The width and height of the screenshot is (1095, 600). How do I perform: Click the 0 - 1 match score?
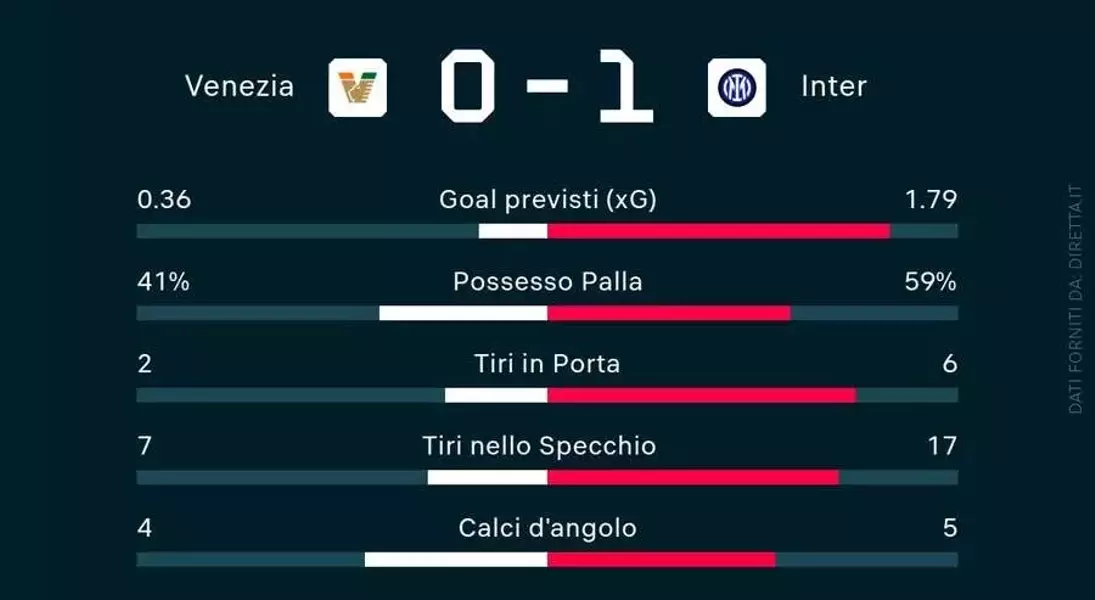pos(548,86)
